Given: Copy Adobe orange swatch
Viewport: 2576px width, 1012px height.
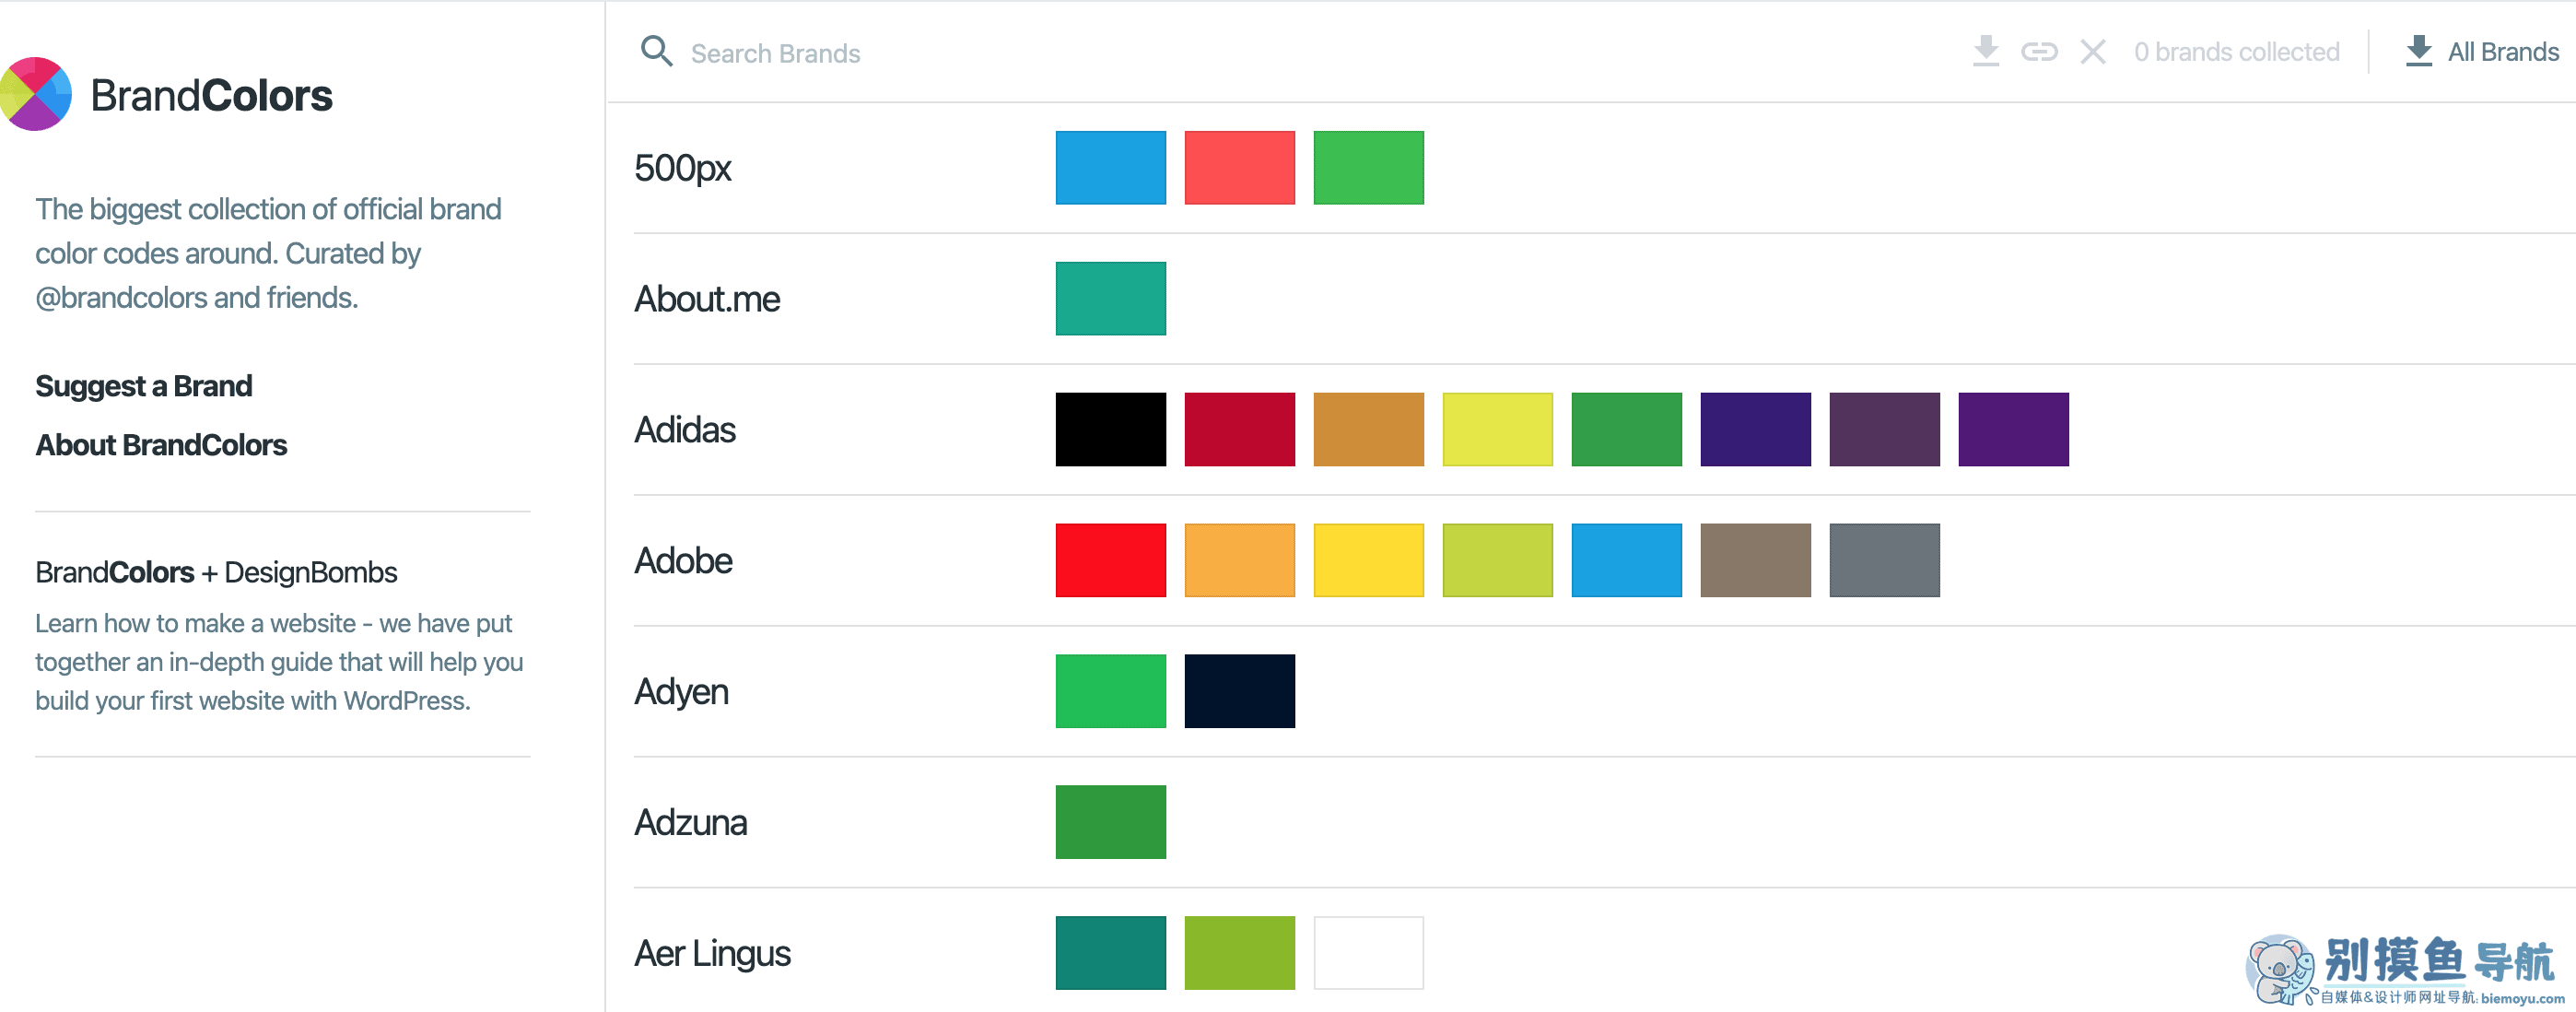Looking at the screenshot, I should coord(1240,561).
